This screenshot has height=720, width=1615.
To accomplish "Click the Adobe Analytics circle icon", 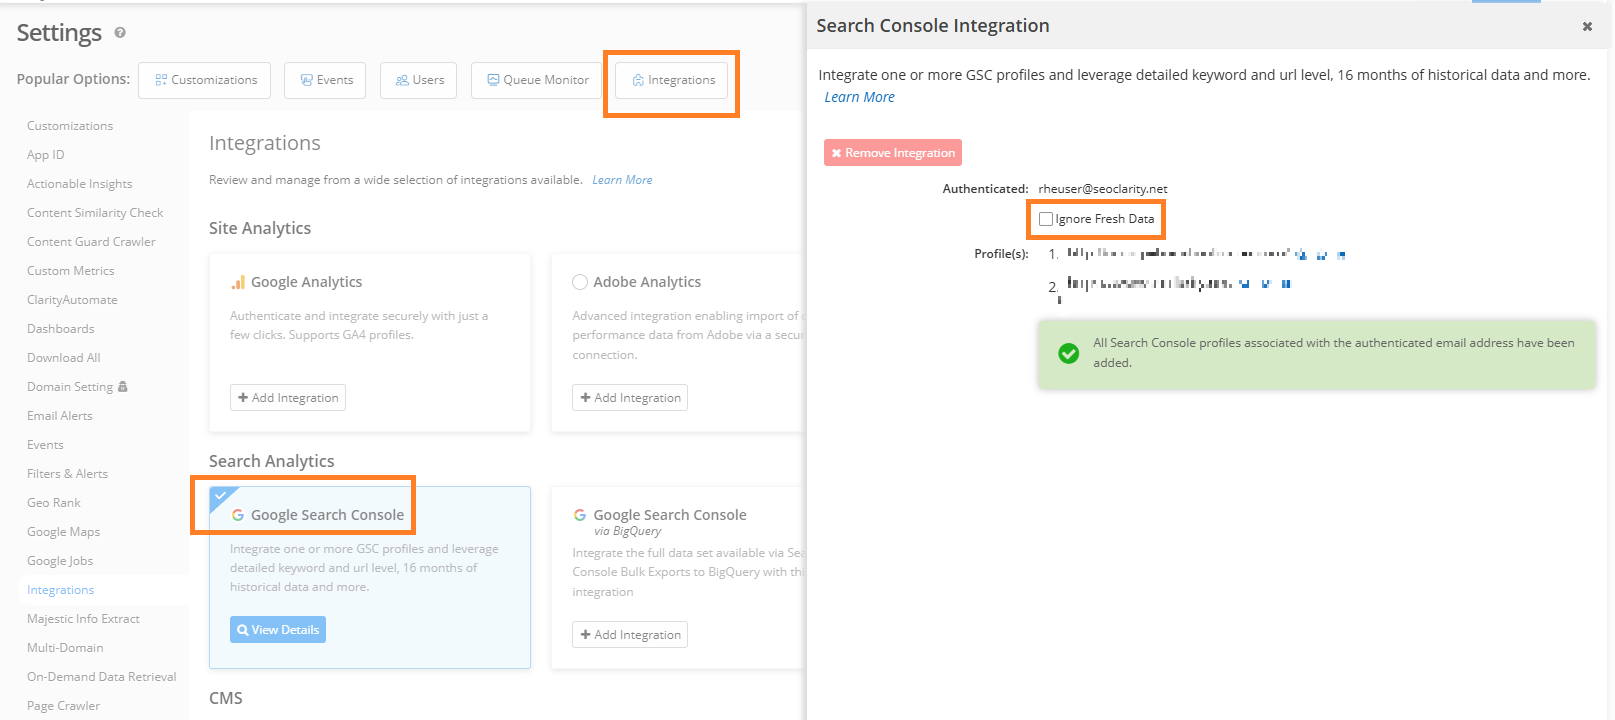I will (580, 283).
